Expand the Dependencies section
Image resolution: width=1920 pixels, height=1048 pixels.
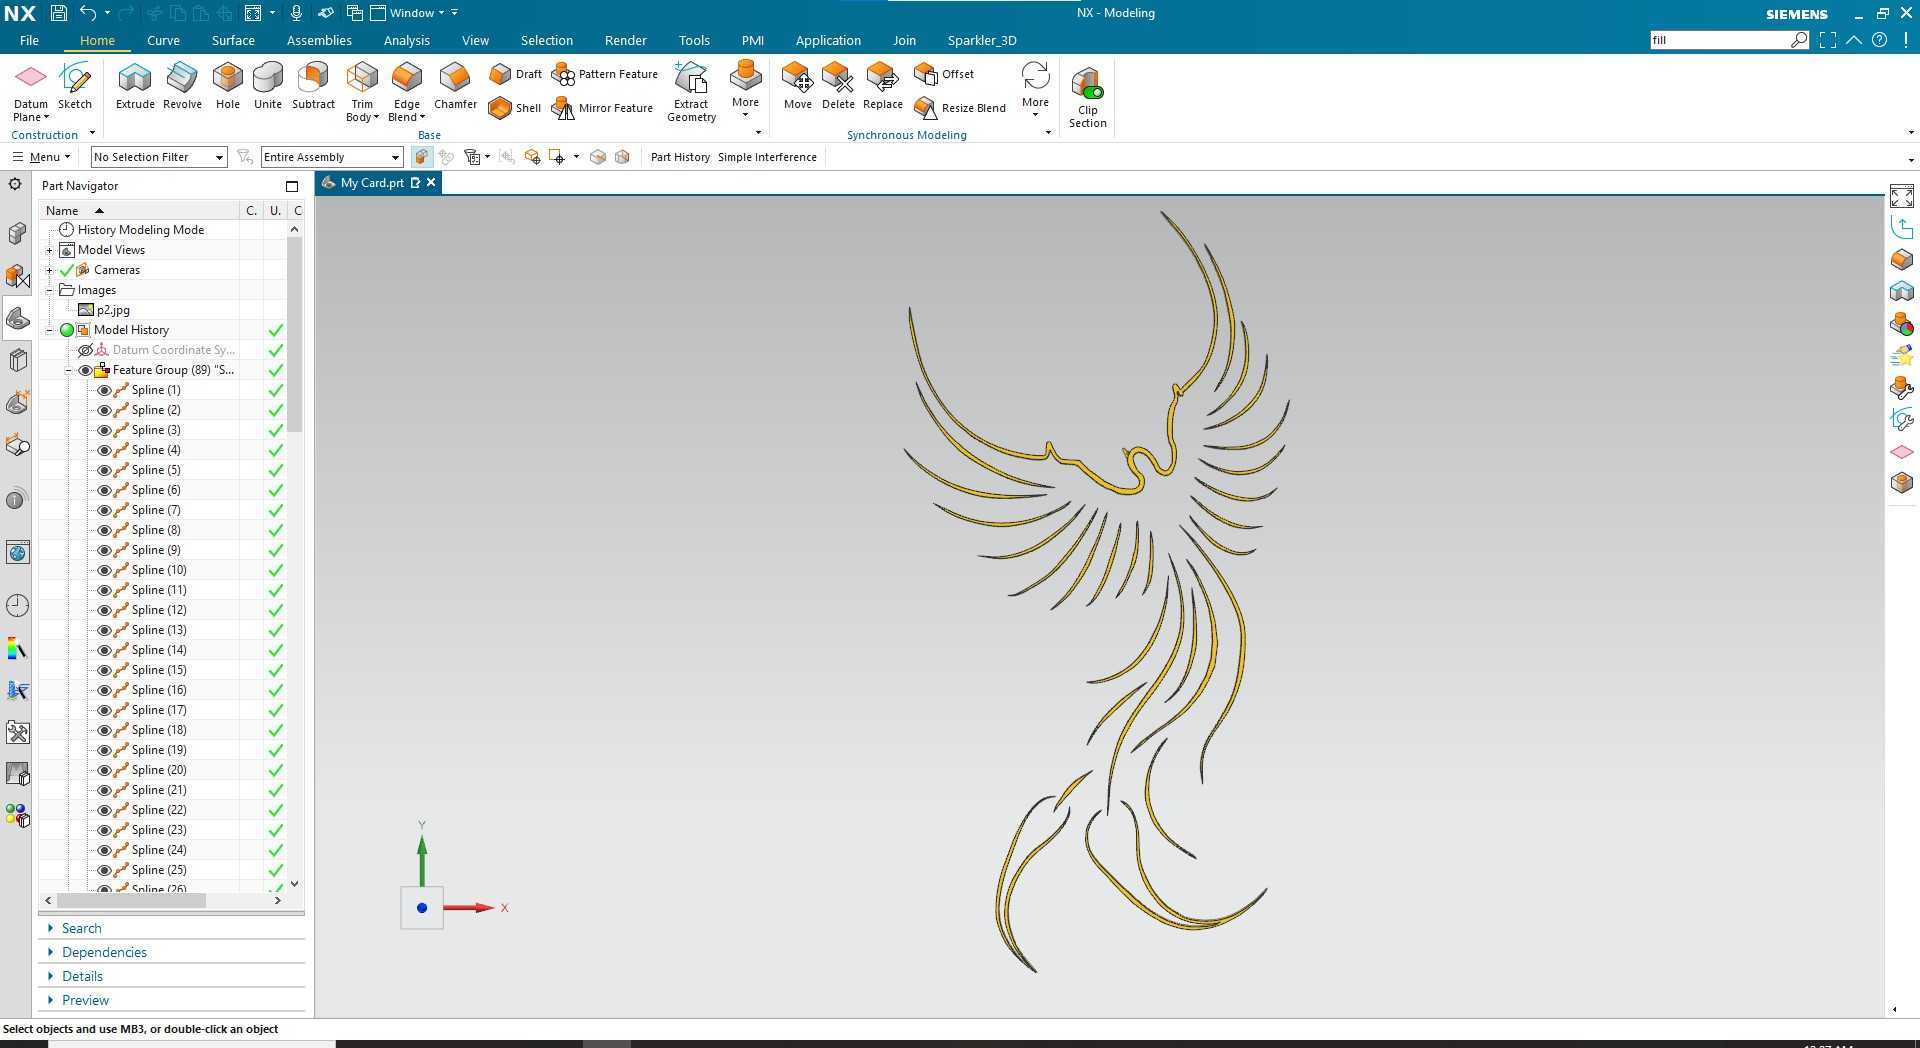104,952
